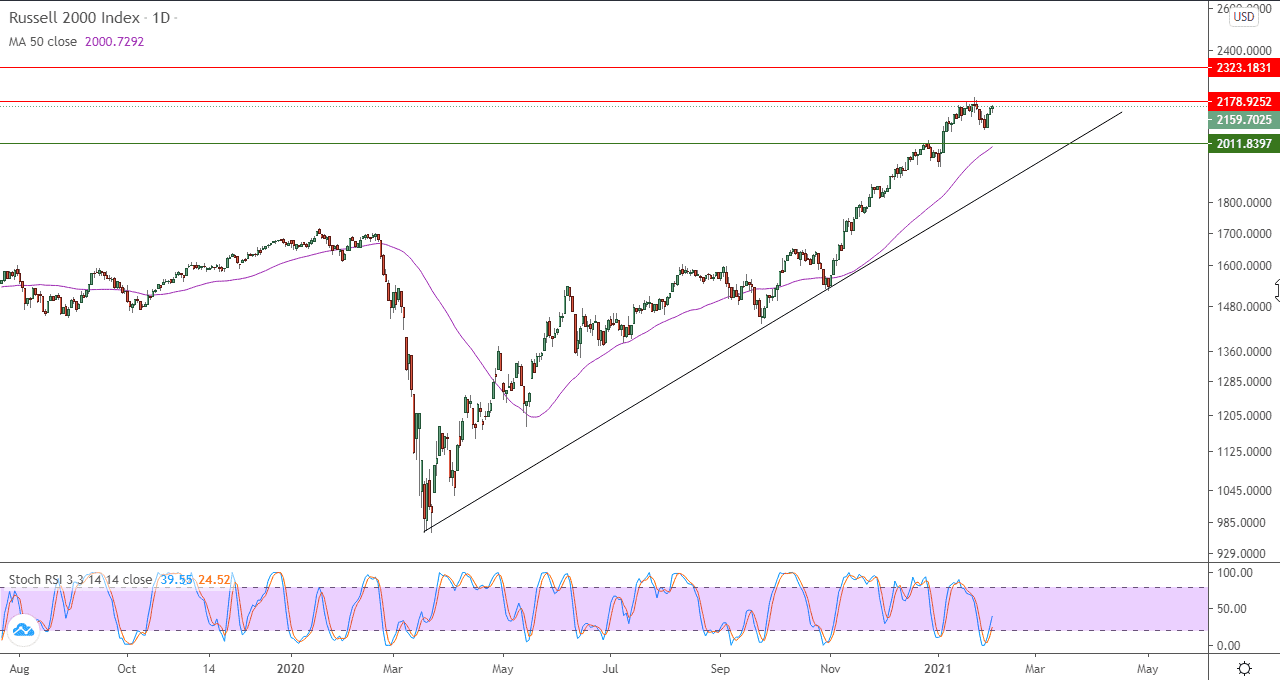Click the 2011.8397 green price label

[1244, 144]
